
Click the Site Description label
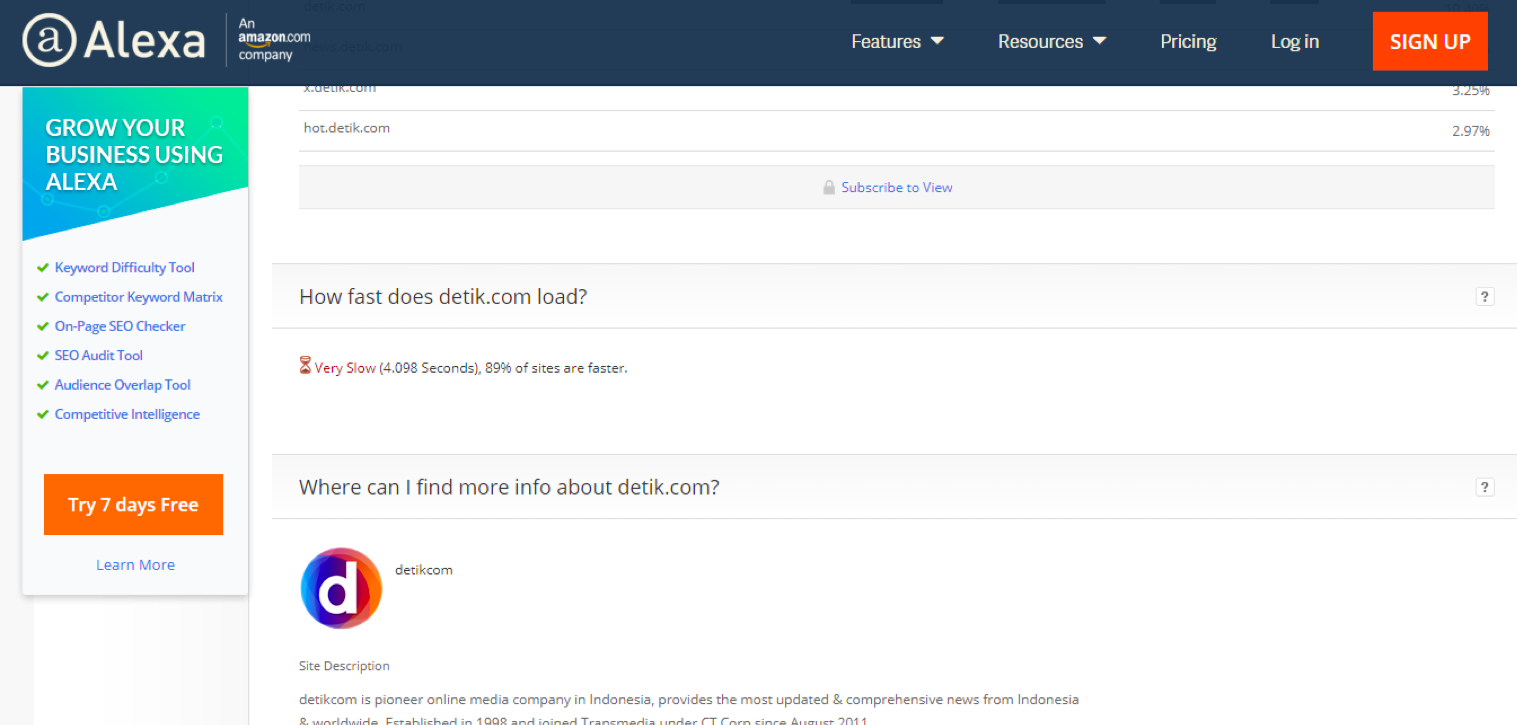pyautogui.click(x=344, y=666)
